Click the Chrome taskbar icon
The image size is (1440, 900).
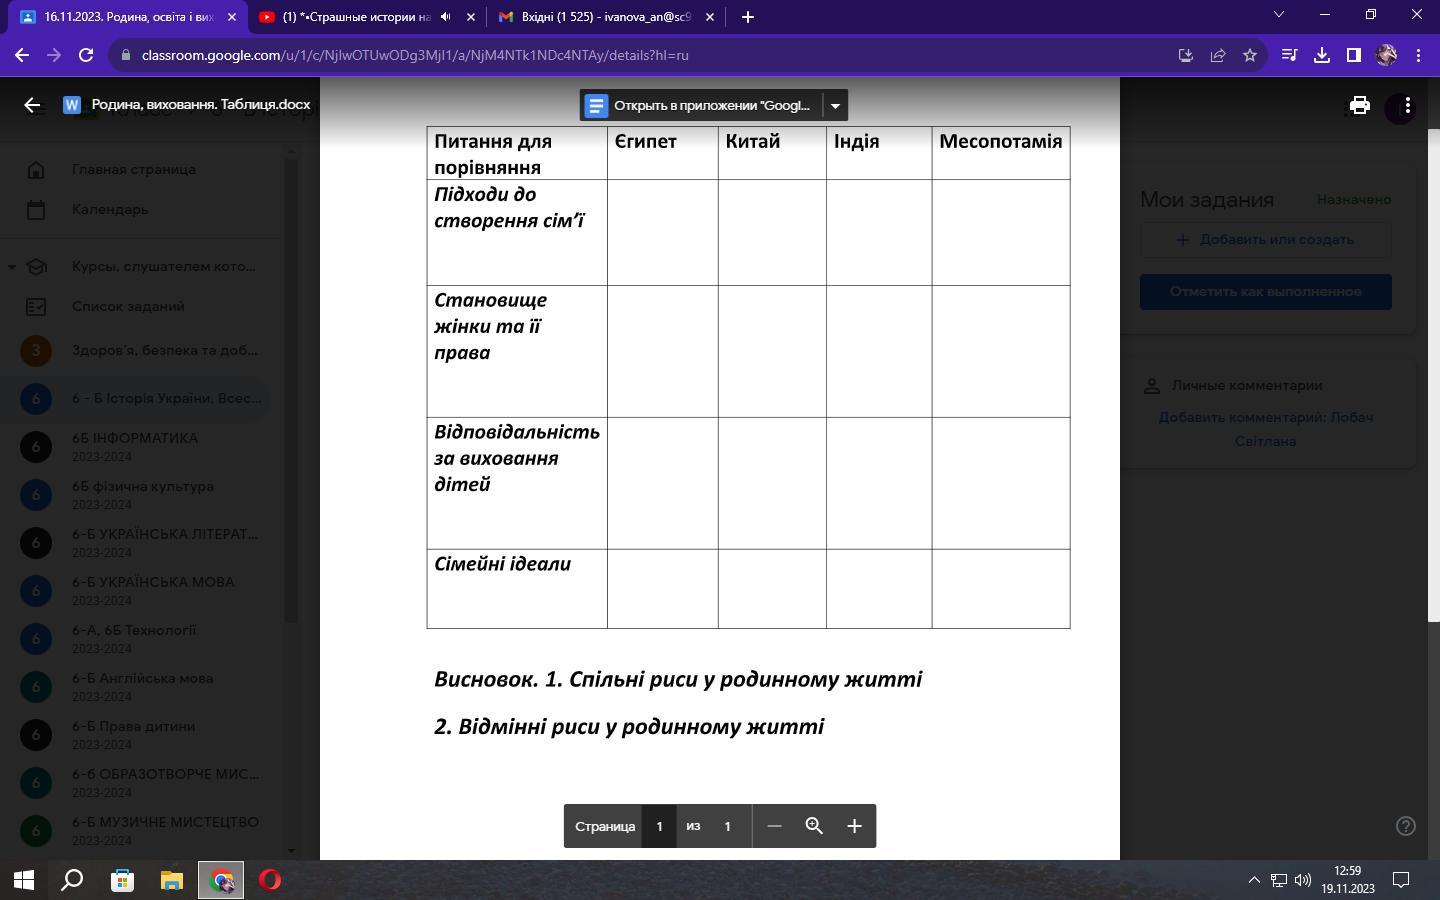point(221,880)
